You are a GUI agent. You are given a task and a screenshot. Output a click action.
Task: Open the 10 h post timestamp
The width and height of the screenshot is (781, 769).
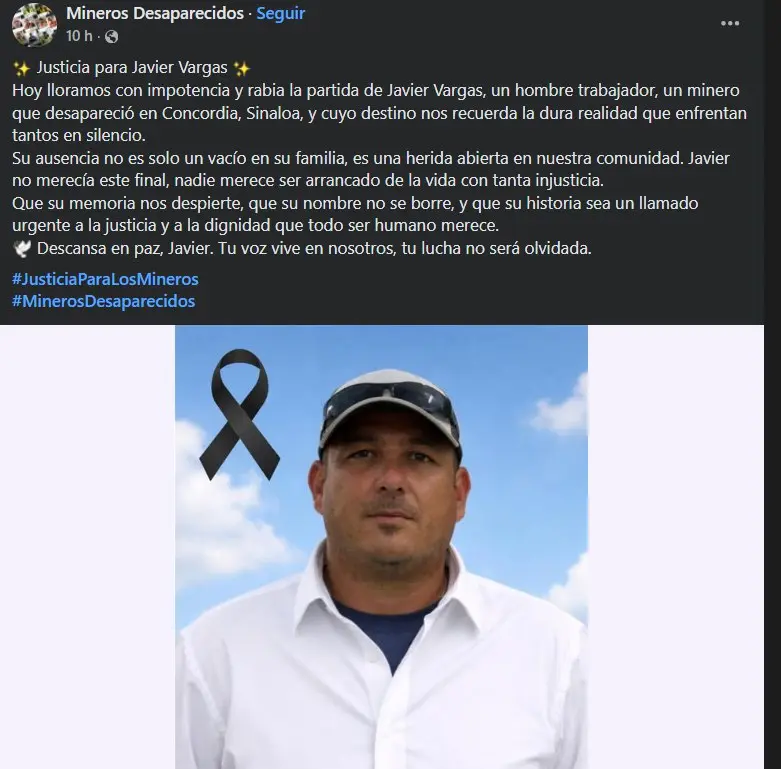[x=79, y=36]
